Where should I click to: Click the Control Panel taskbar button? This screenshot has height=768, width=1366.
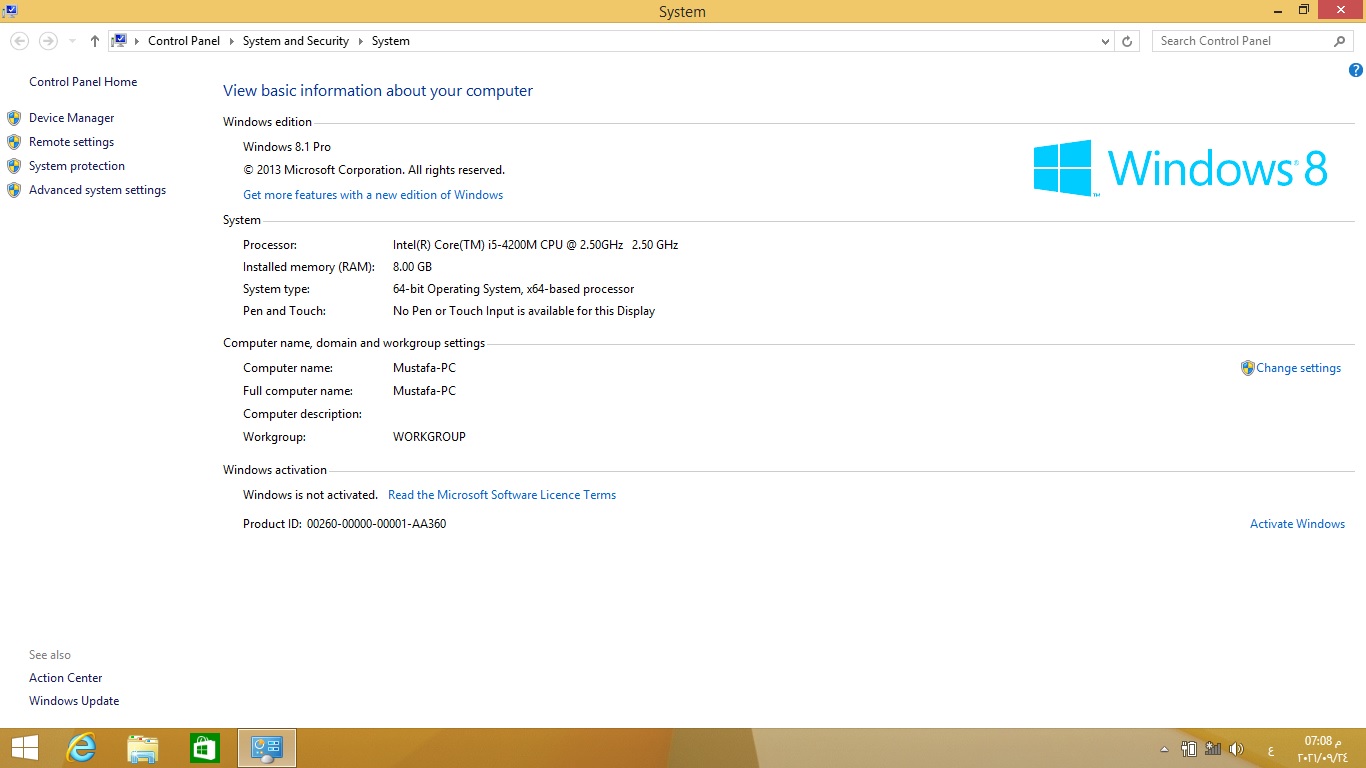(x=267, y=748)
